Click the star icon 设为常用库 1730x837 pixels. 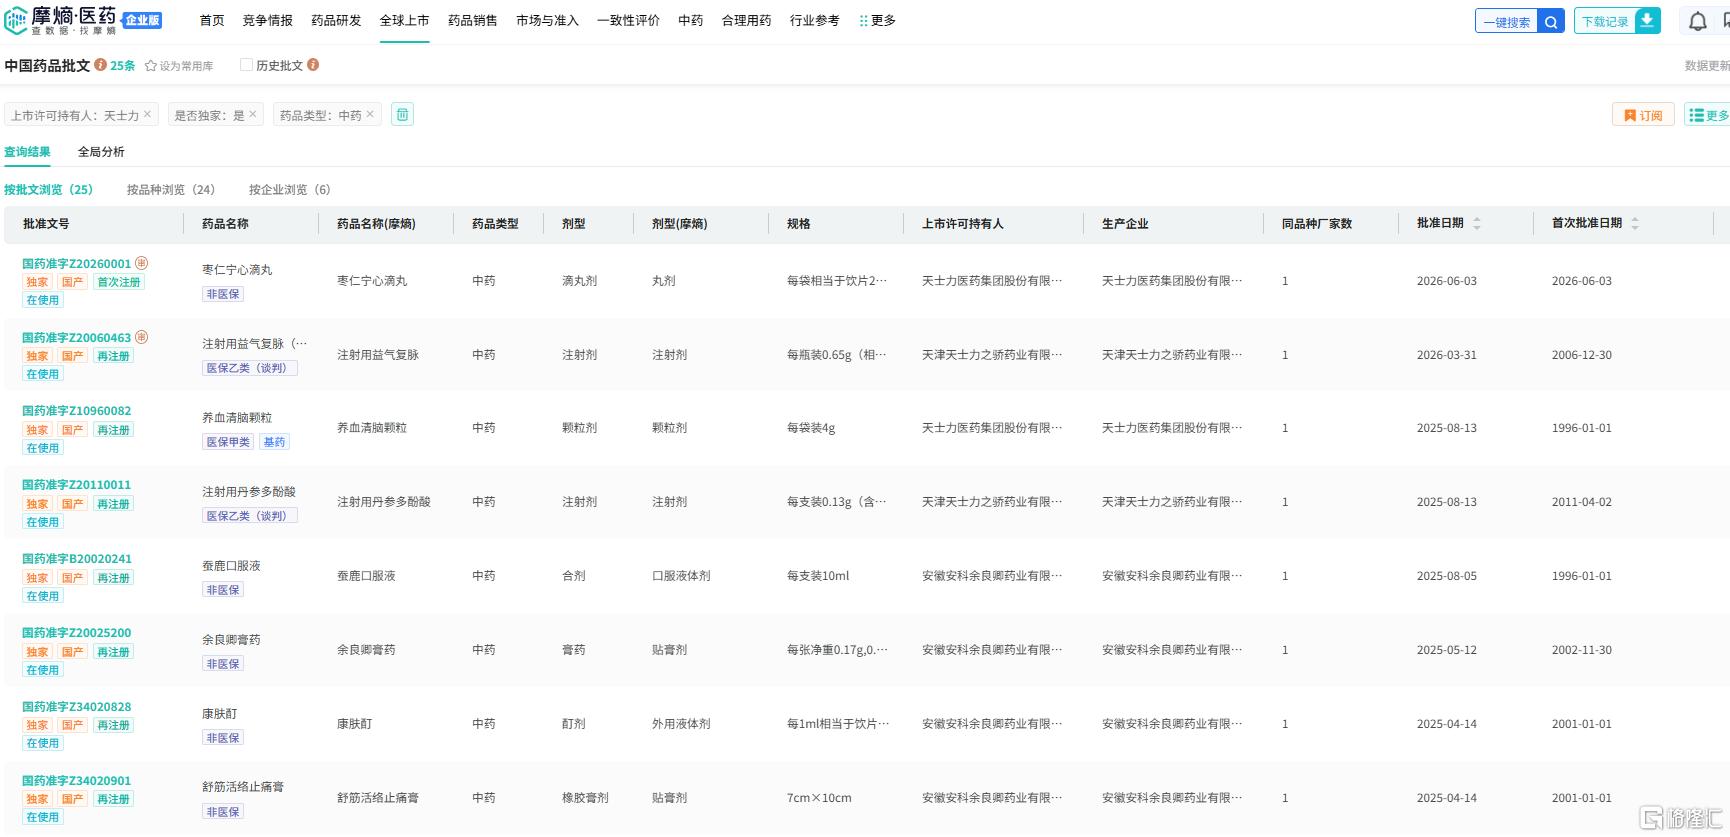tap(151, 66)
